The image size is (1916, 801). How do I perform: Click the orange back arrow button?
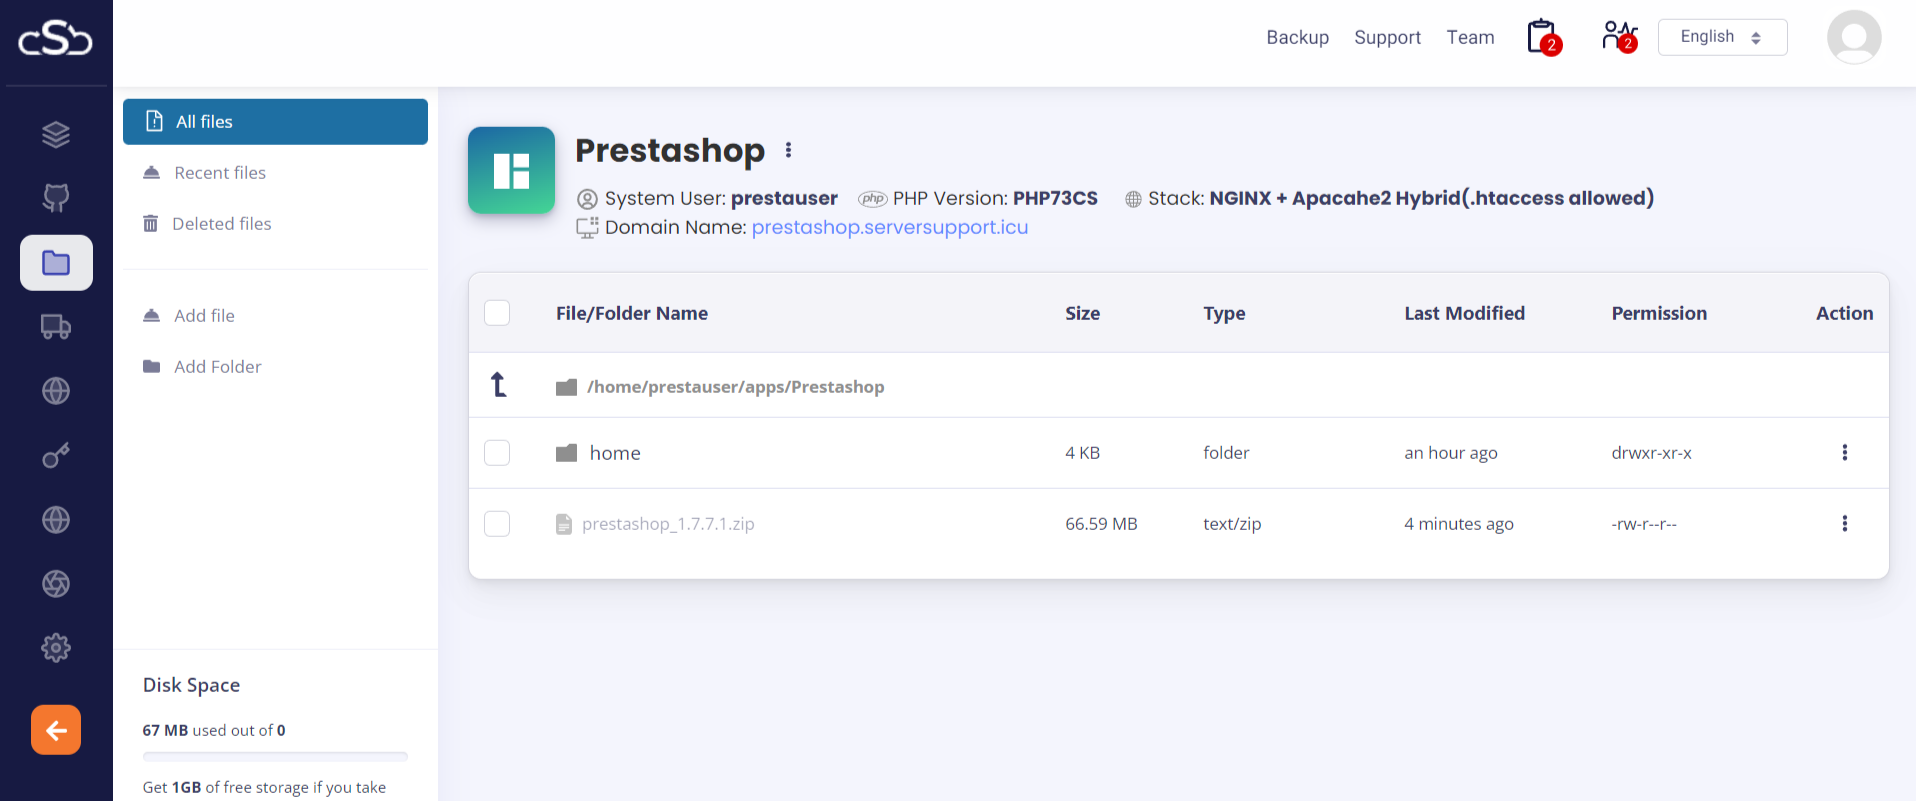pos(56,730)
